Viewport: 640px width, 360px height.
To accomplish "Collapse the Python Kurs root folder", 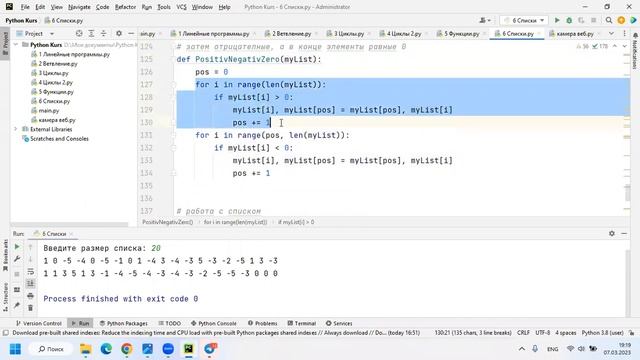I will [x=16, y=44].
